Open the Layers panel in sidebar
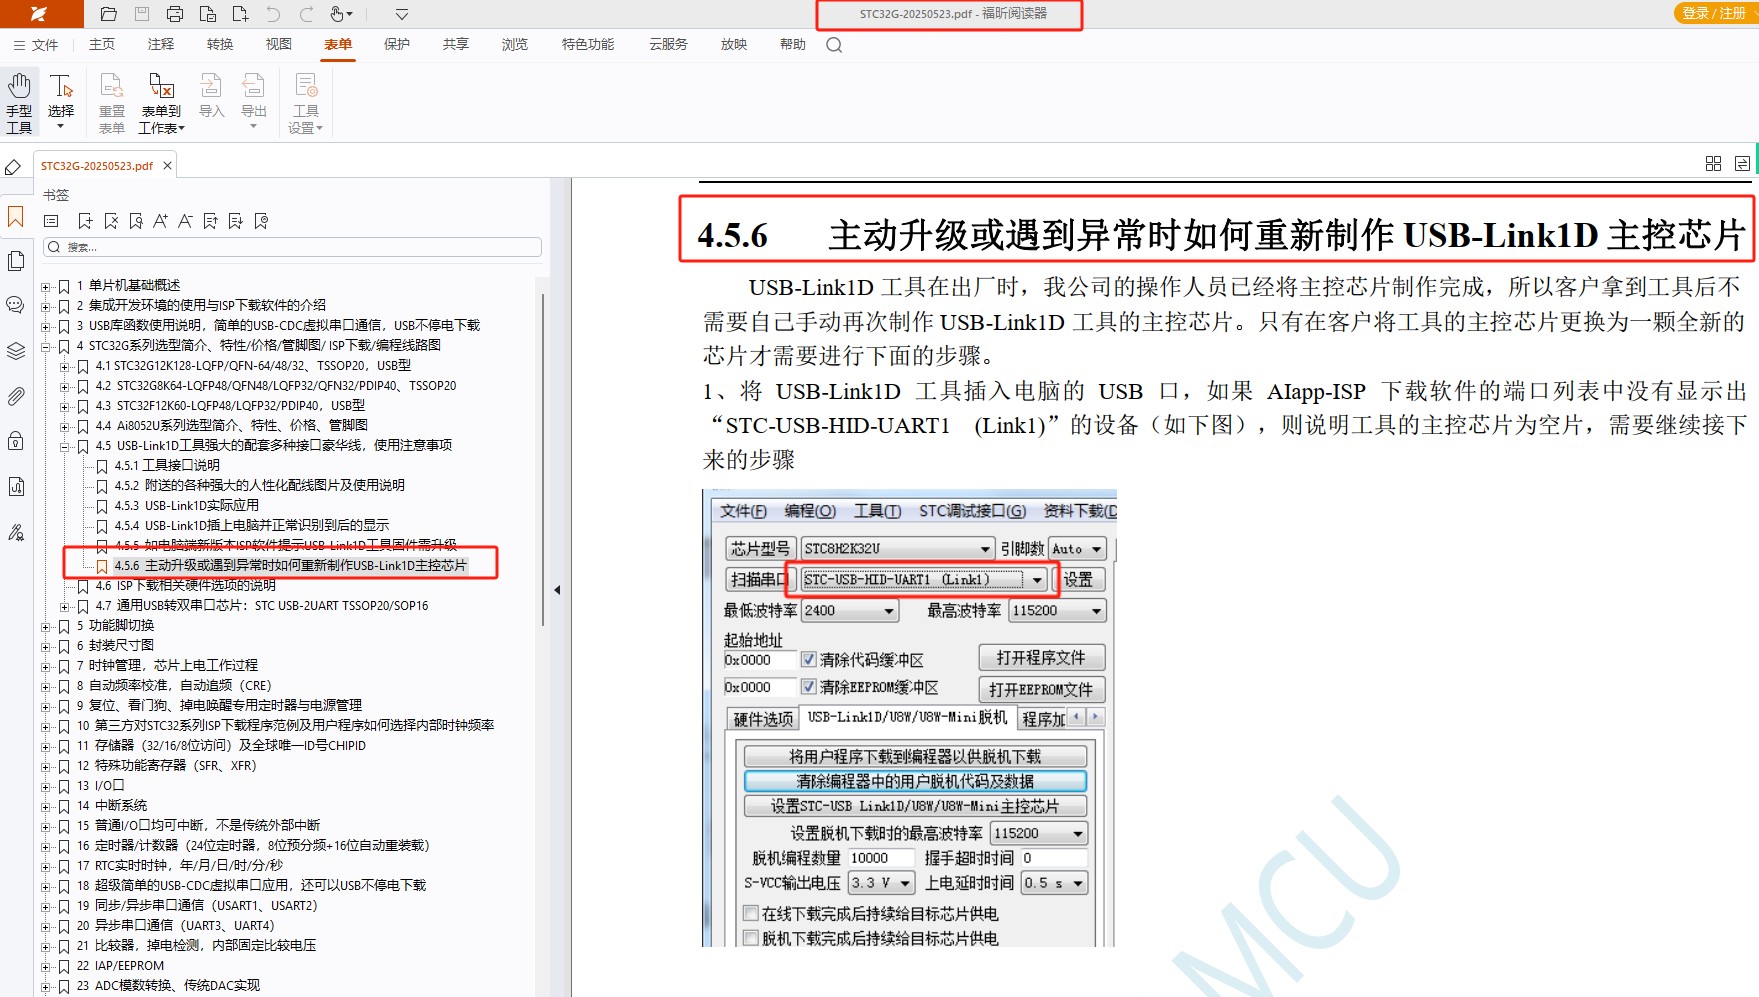Screen dimensions: 1759x997 tap(16, 351)
